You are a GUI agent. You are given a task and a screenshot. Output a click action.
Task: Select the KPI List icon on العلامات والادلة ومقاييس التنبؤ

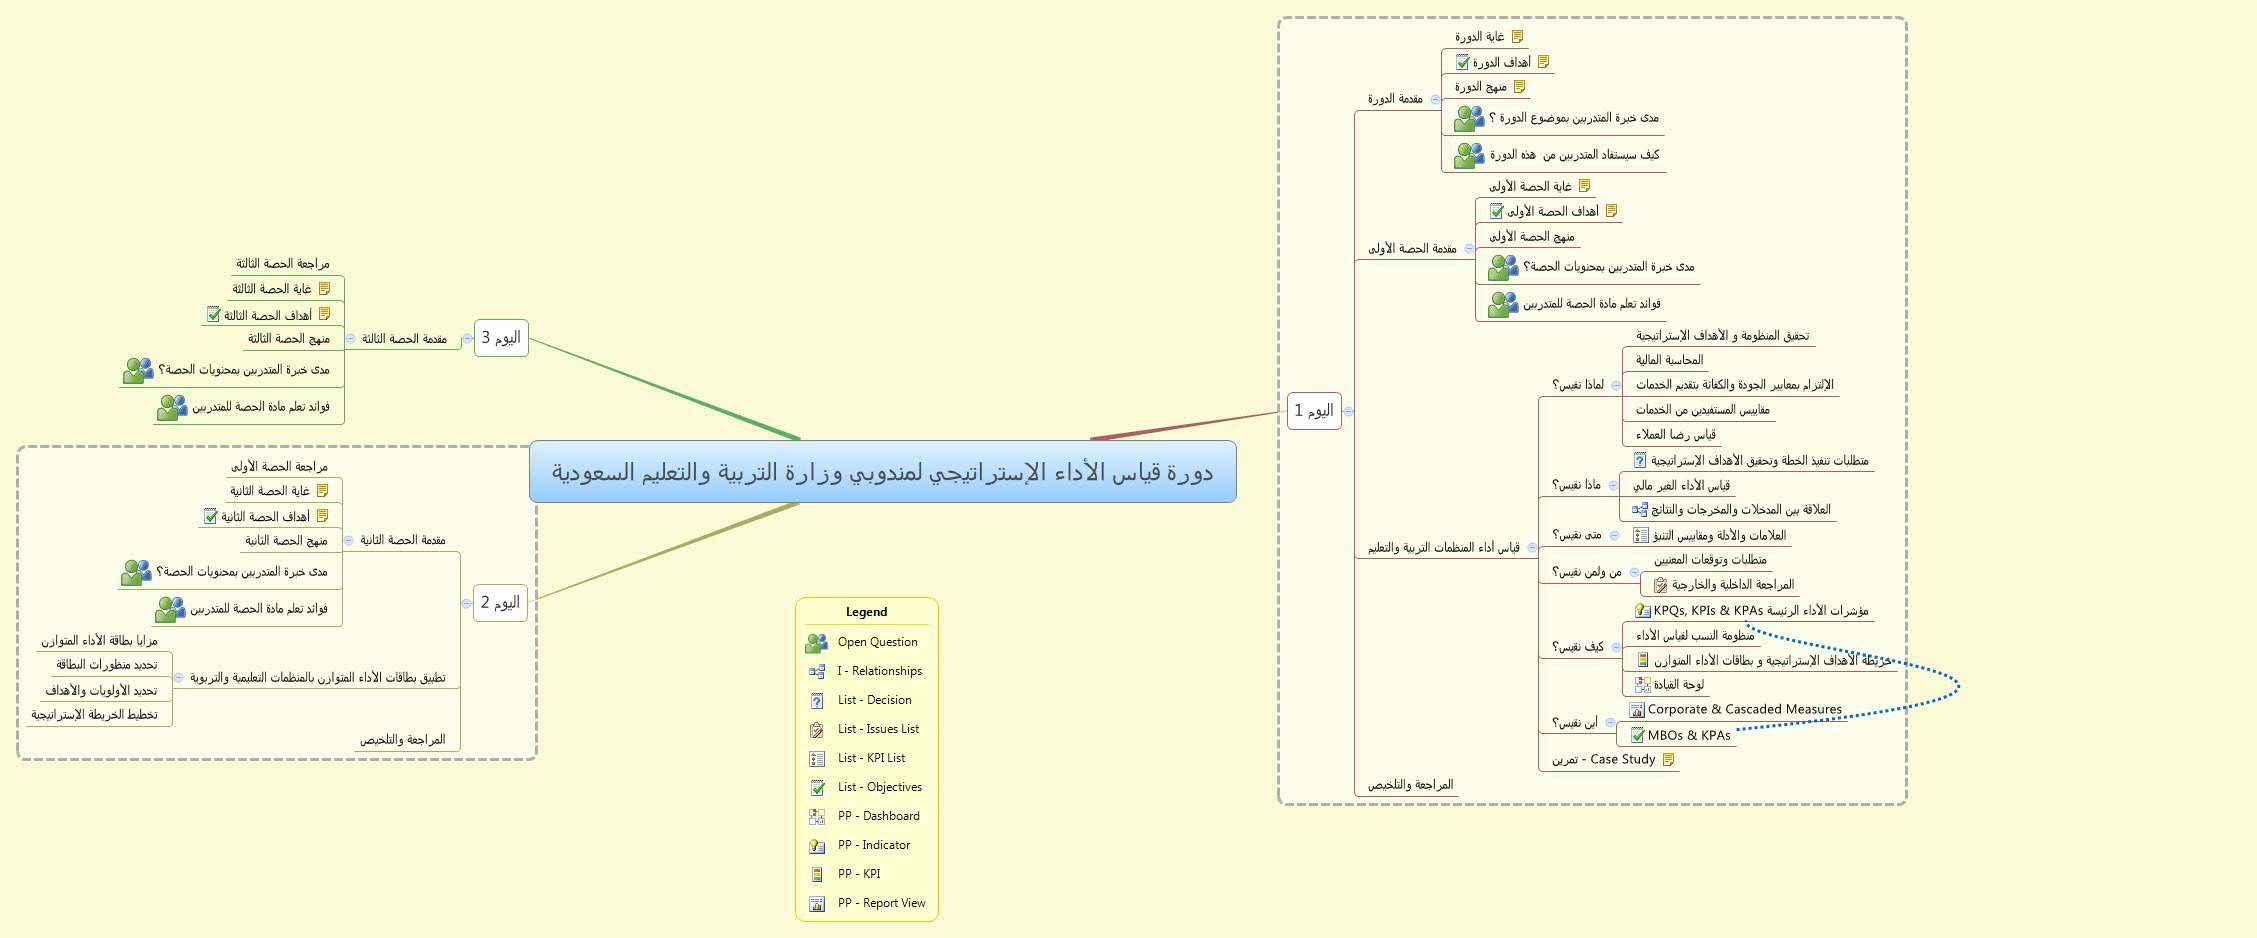coord(1640,536)
